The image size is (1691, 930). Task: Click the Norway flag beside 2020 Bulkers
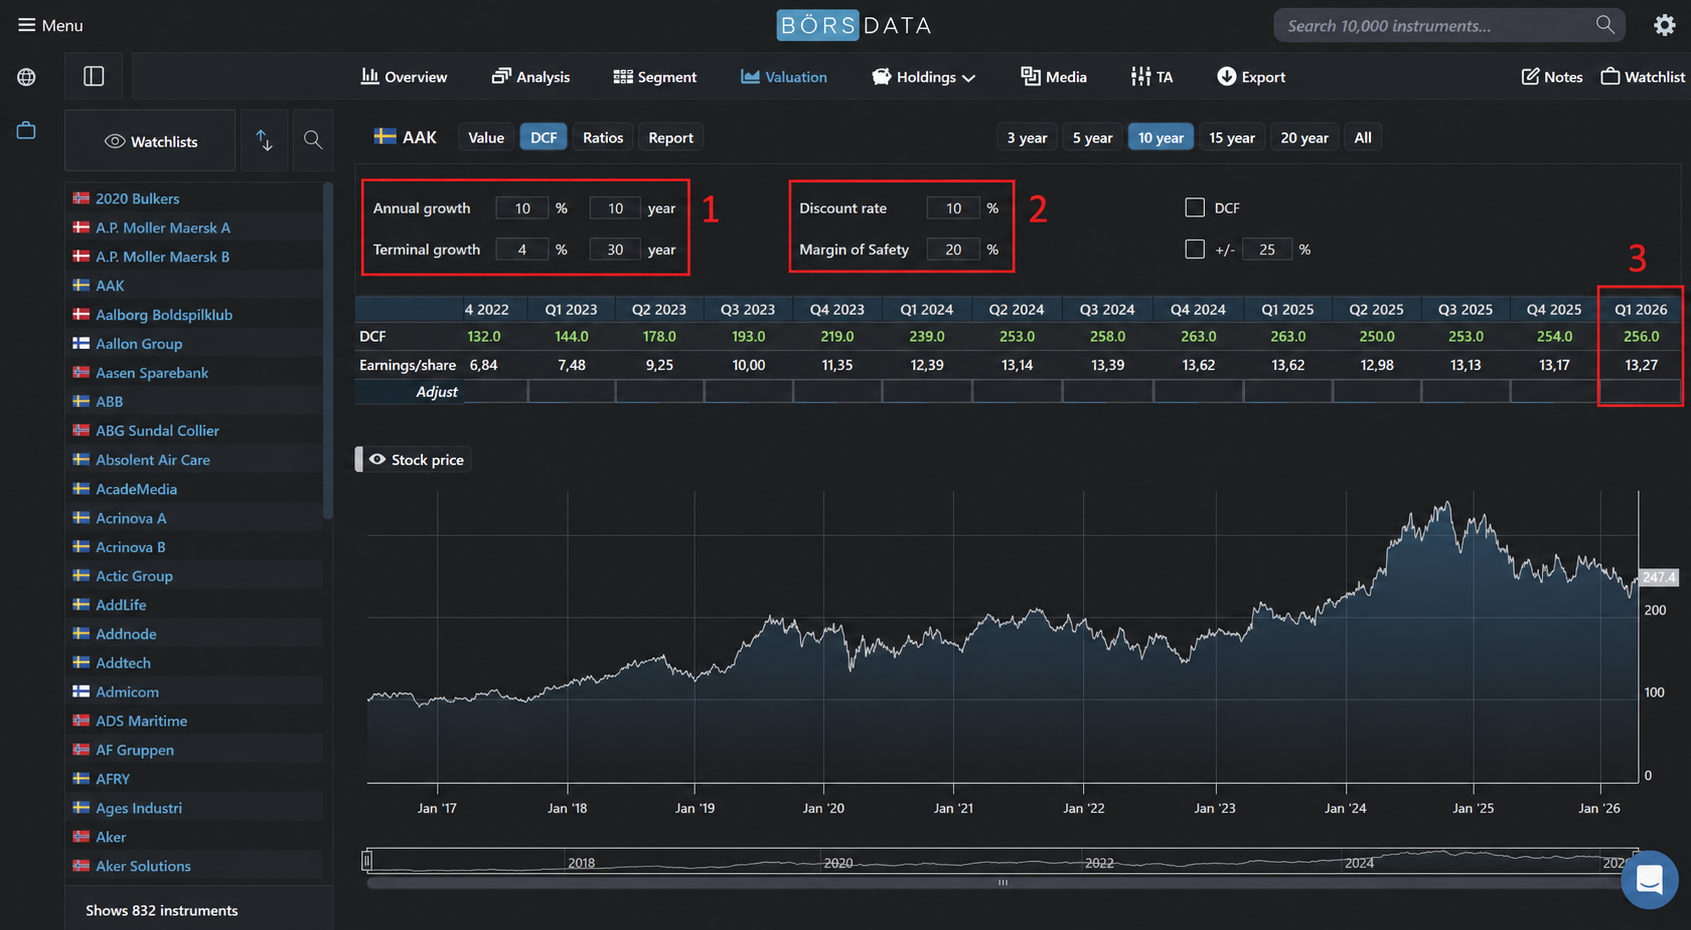coord(81,198)
